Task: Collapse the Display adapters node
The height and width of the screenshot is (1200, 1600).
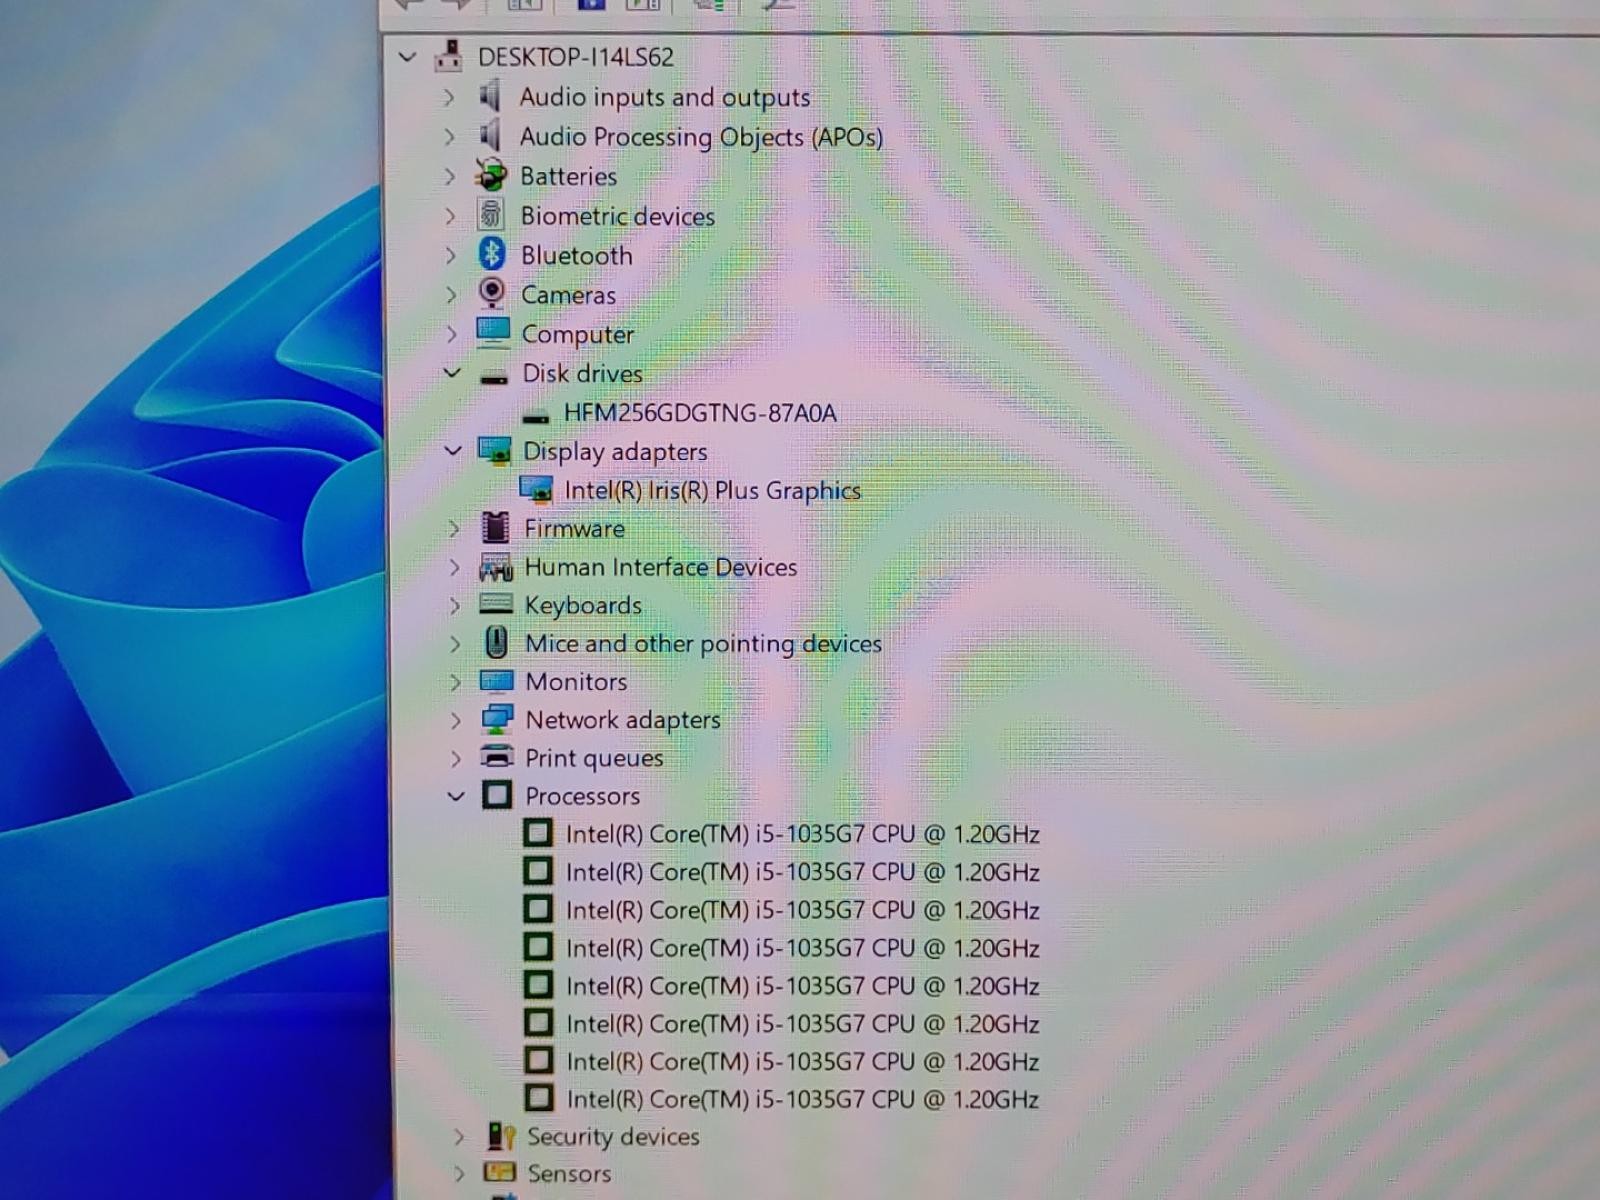Action: 453,451
